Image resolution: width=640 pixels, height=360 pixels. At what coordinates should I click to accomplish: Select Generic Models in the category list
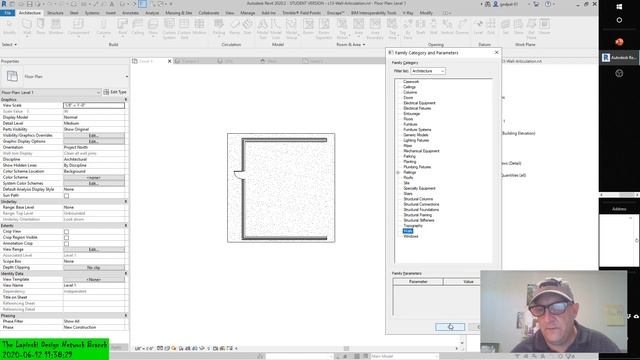click(416, 135)
